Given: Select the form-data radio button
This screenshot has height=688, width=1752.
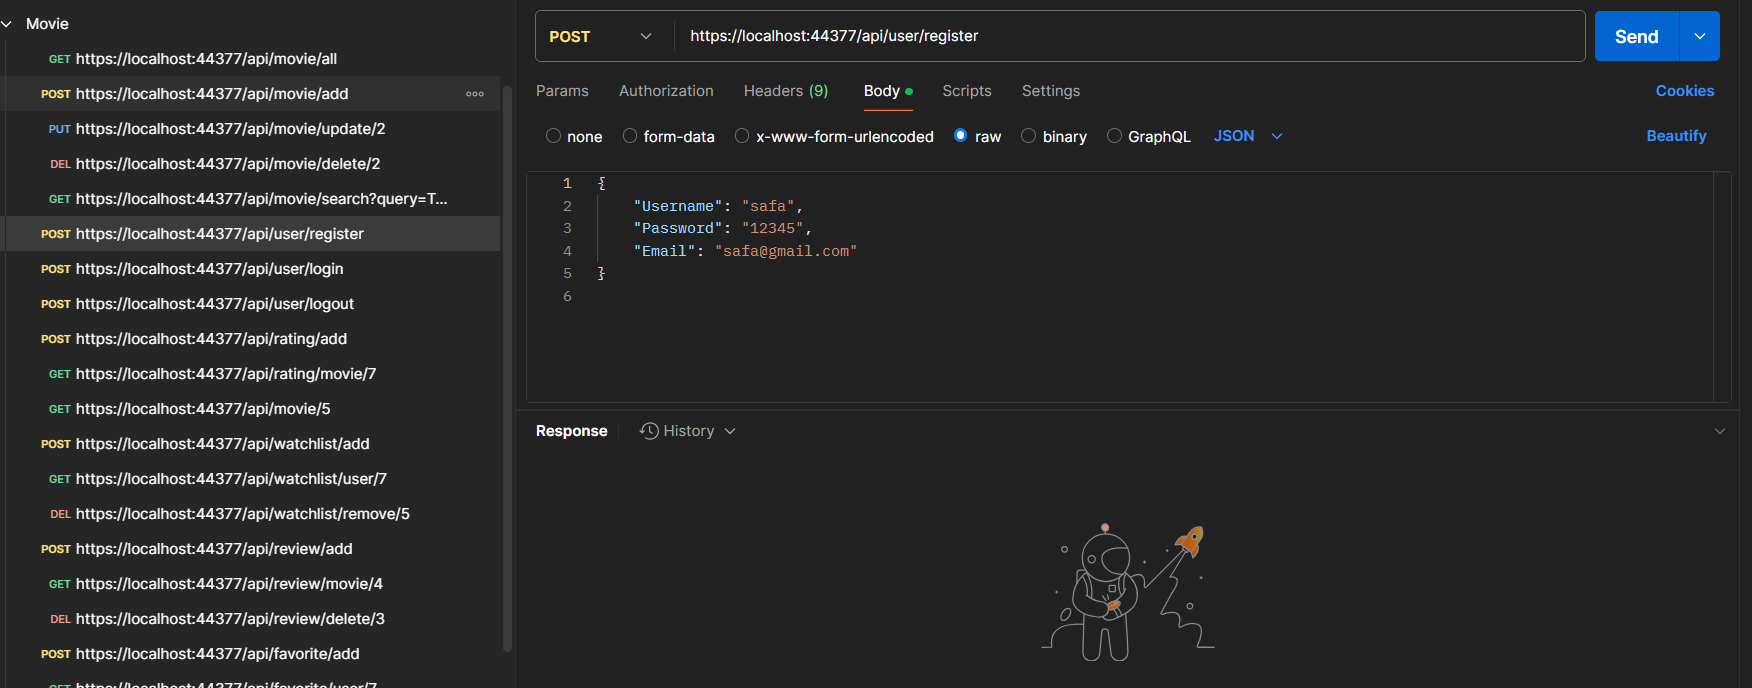Looking at the screenshot, I should 630,136.
